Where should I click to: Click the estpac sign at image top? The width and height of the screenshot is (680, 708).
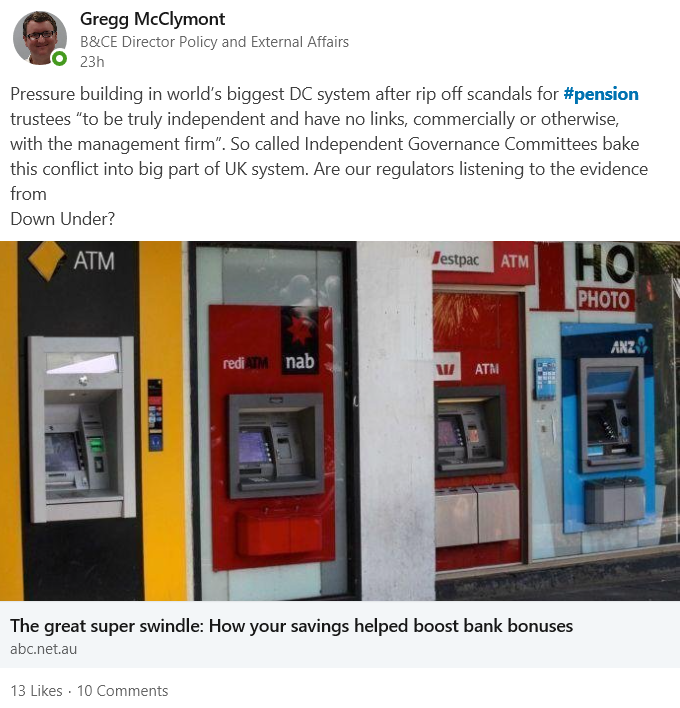(456, 260)
